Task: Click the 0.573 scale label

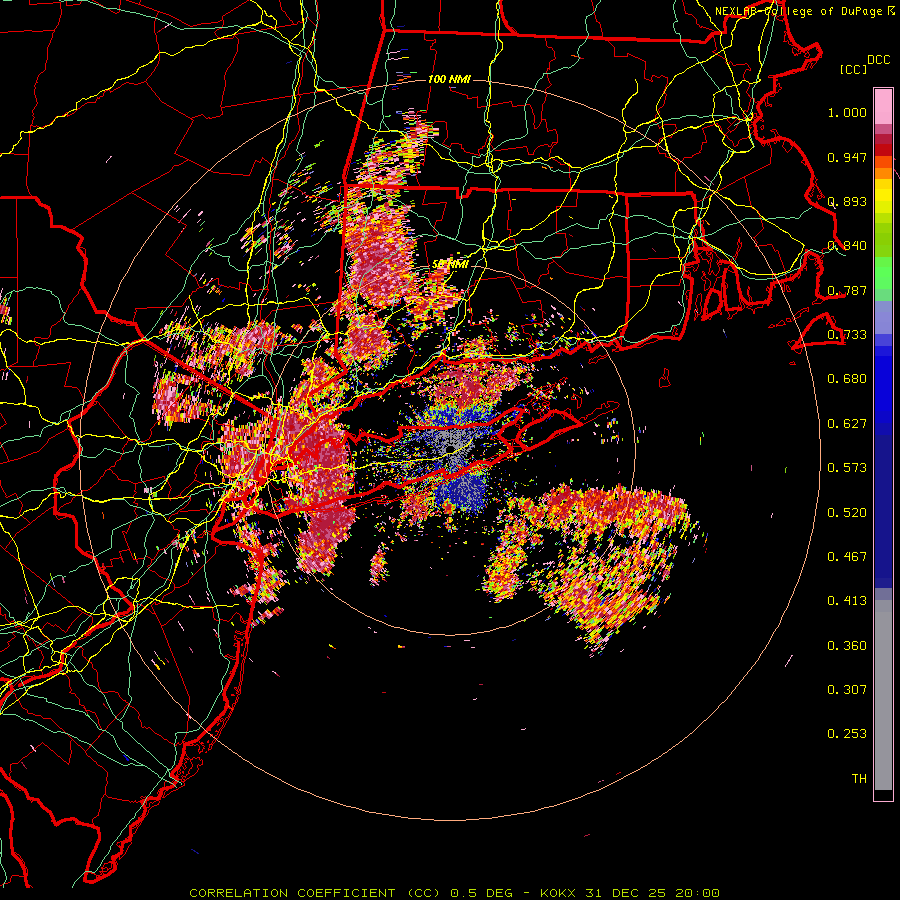Action: click(x=847, y=468)
